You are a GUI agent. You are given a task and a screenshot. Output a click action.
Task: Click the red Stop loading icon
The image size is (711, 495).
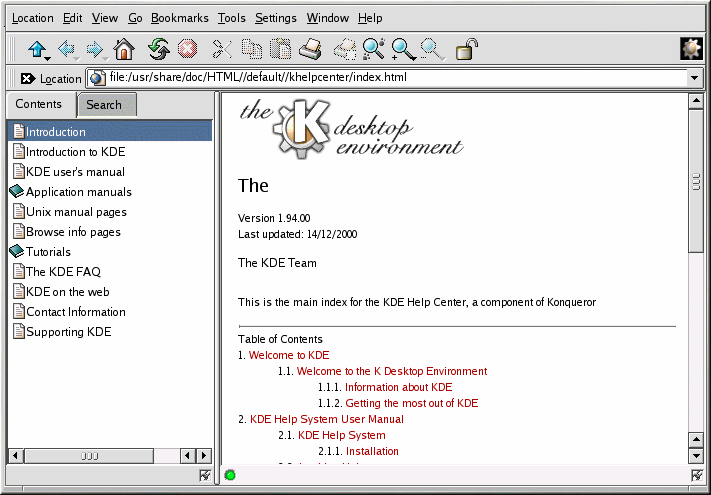pyautogui.click(x=187, y=48)
